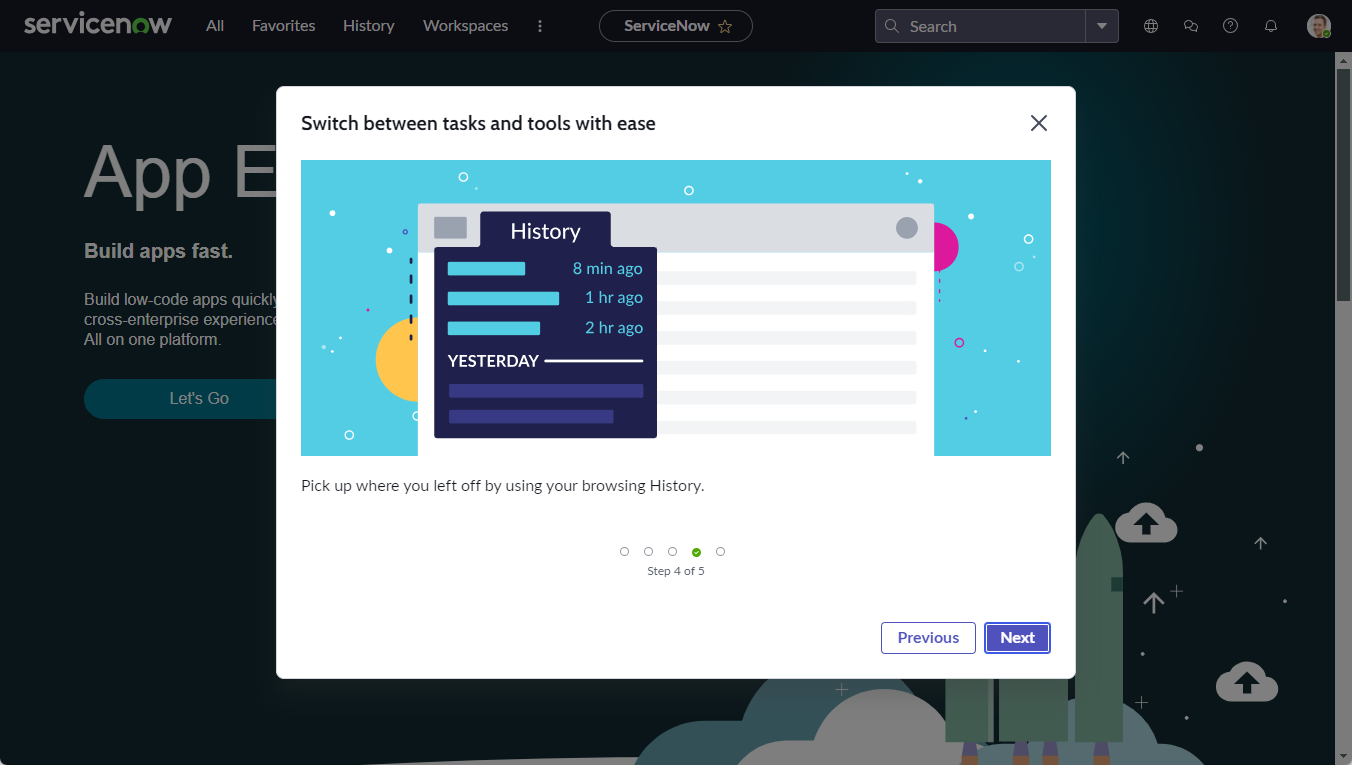Click the History illustration image
Screen dimensions: 1352x765
[676, 308]
